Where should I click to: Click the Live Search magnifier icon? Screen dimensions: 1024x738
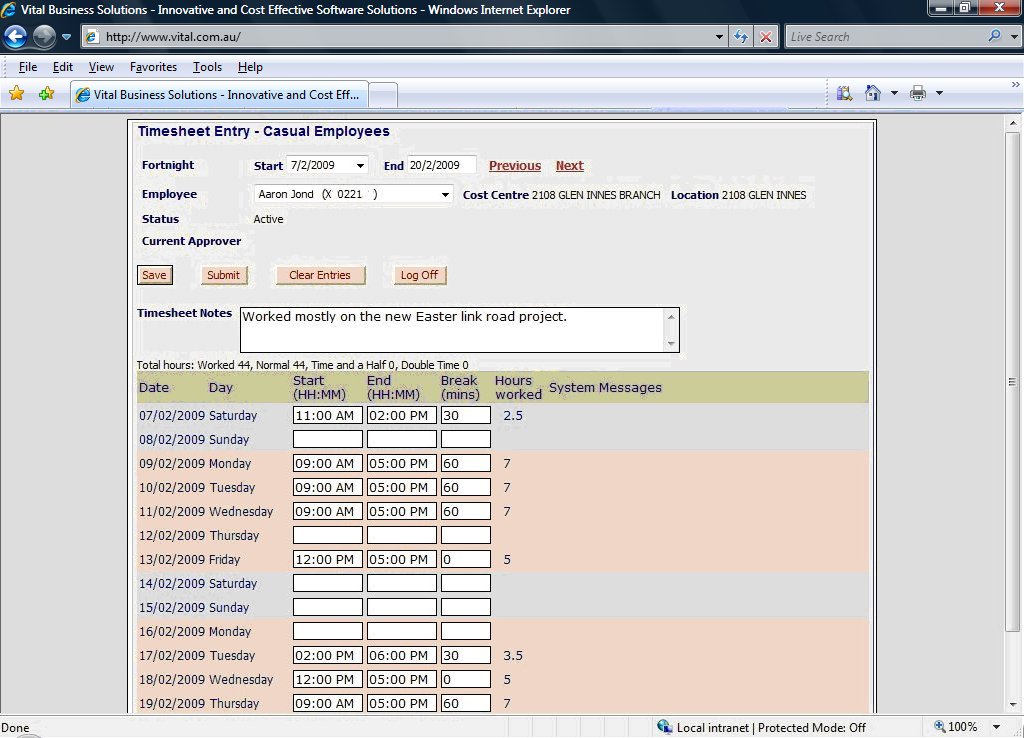pyautogui.click(x=995, y=37)
